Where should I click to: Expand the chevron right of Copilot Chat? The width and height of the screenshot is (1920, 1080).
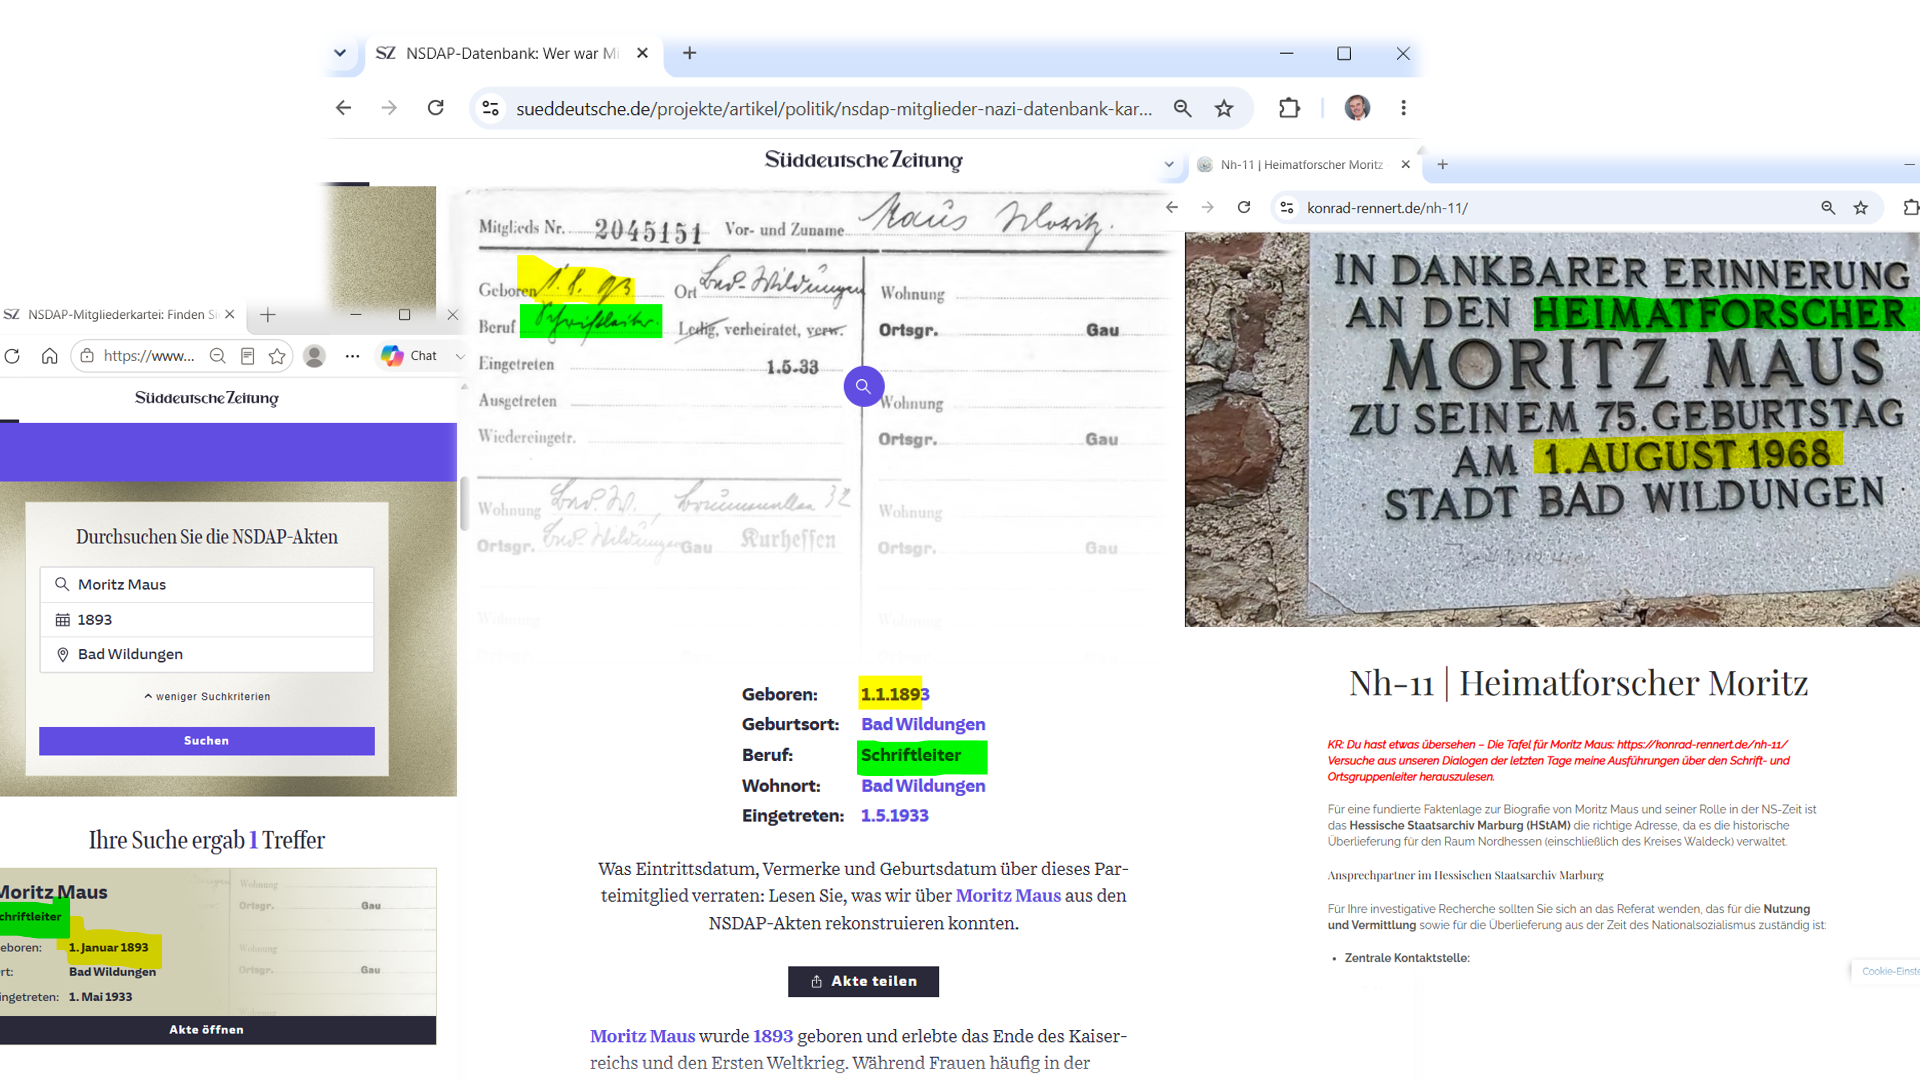coord(459,356)
